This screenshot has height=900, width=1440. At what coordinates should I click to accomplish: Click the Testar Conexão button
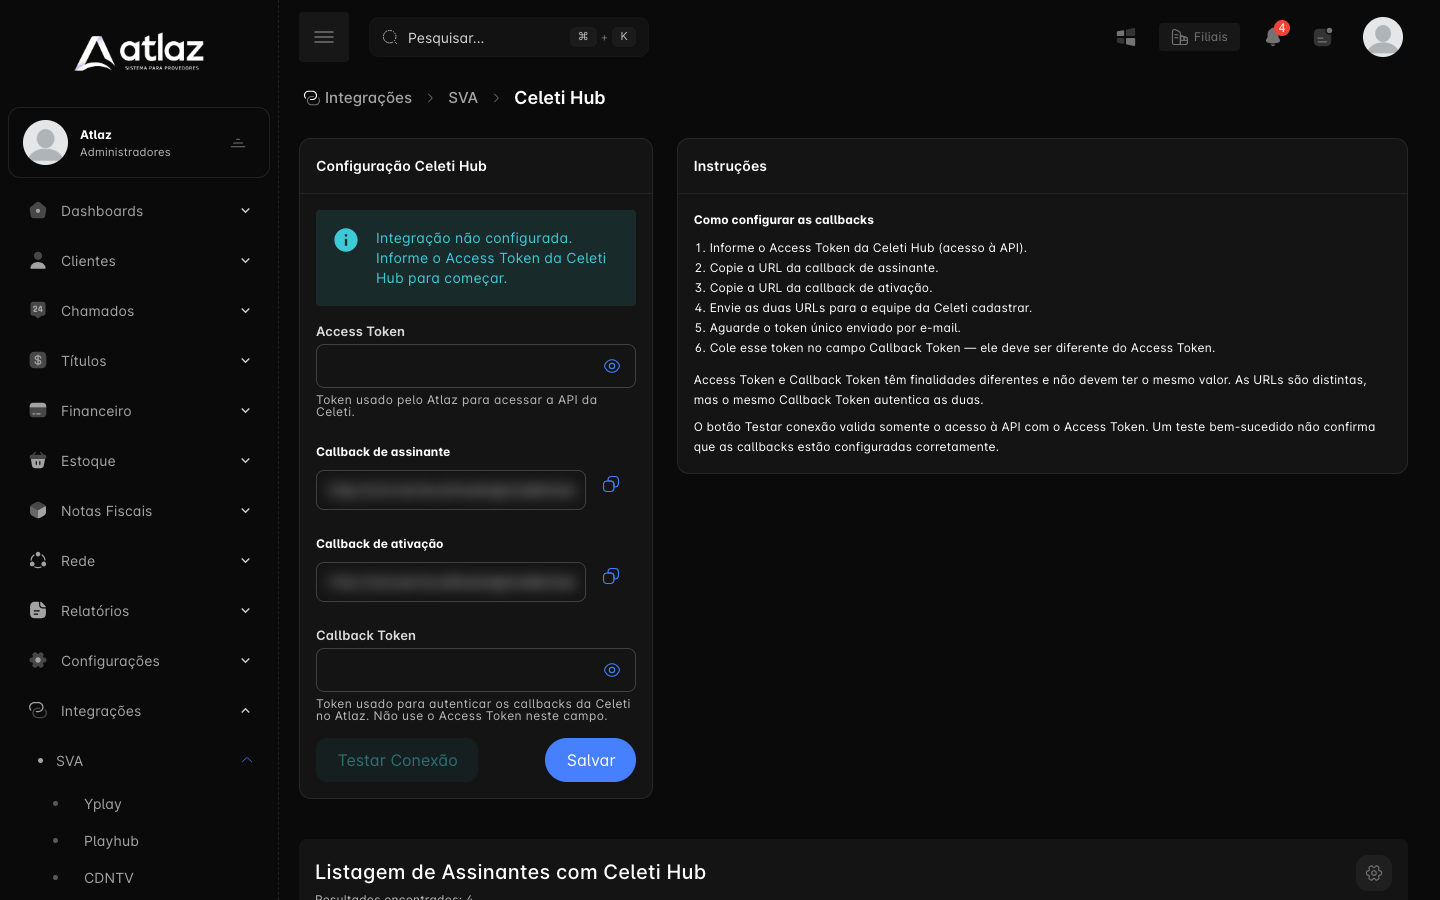pyautogui.click(x=397, y=760)
